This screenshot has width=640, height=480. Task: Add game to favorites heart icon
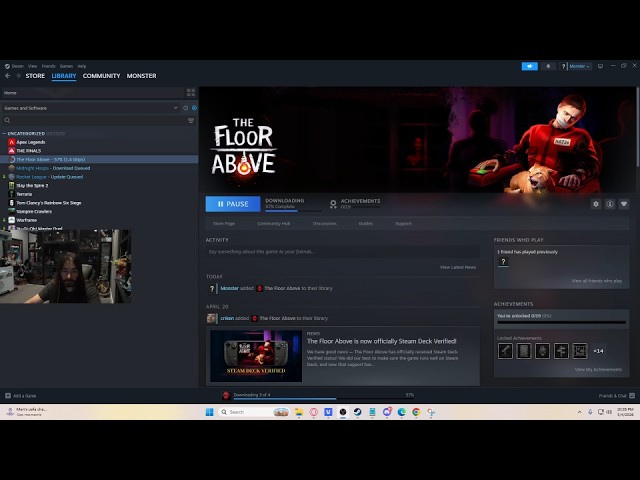pyautogui.click(x=624, y=204)
